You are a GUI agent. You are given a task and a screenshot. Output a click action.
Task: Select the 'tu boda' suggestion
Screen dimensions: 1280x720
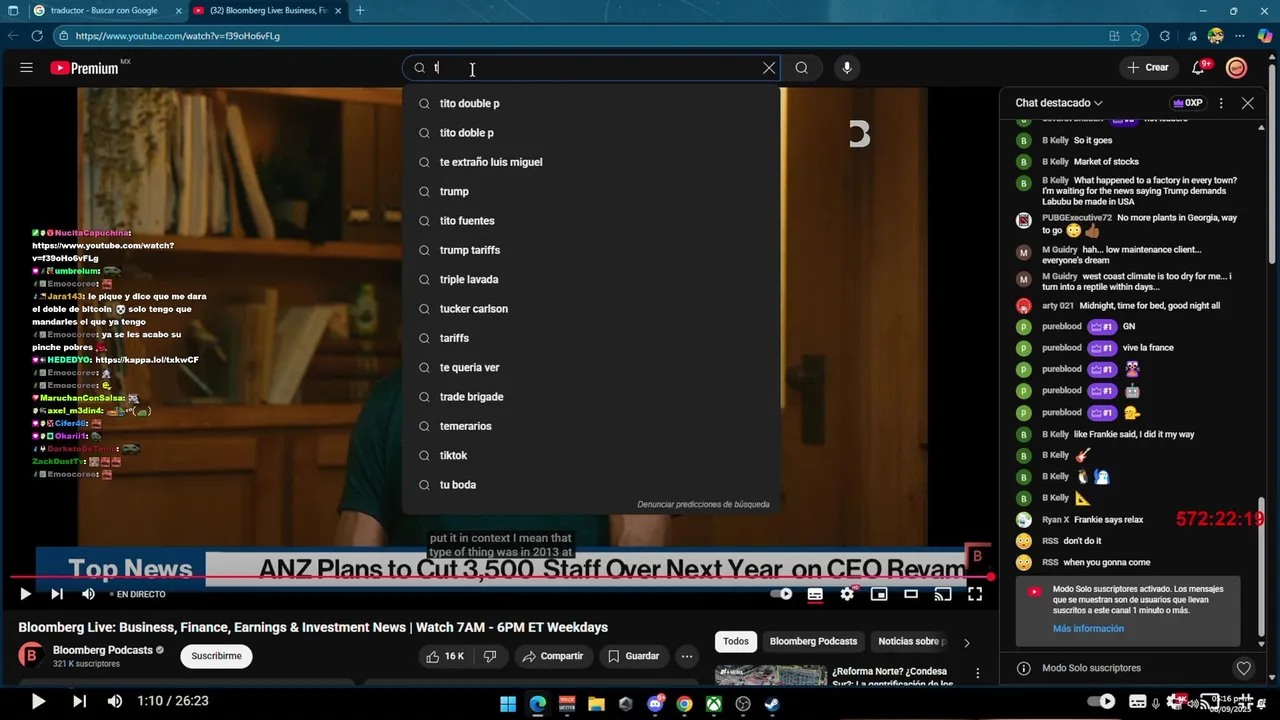tap(590, 485)
